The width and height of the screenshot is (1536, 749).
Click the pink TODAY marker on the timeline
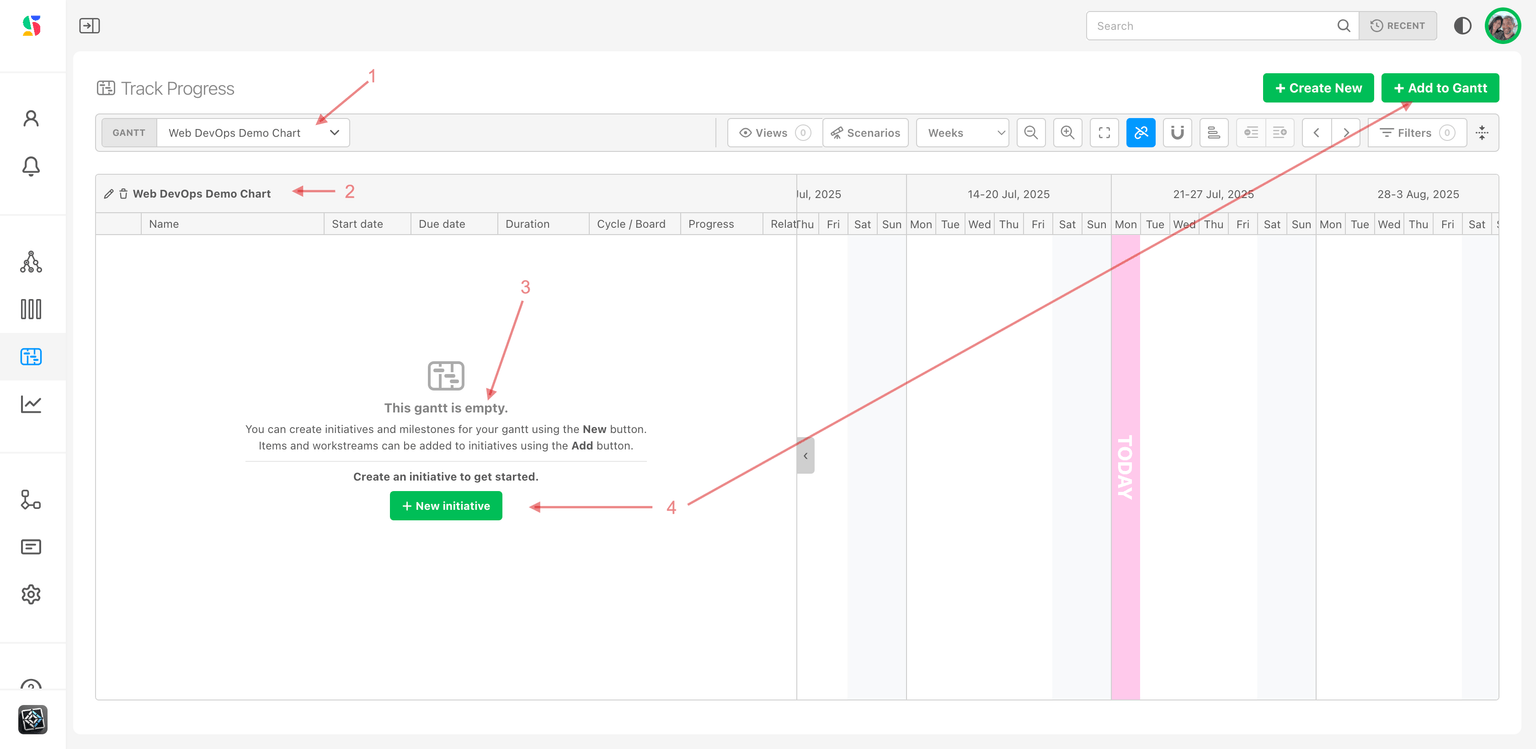coord(1125,466)
